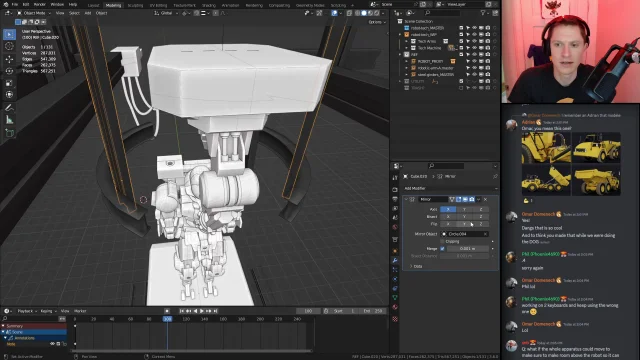Select the Cursor tool in the toolbar
The height and width of the screenshot is (360, 640).
[x=9, y=47]
